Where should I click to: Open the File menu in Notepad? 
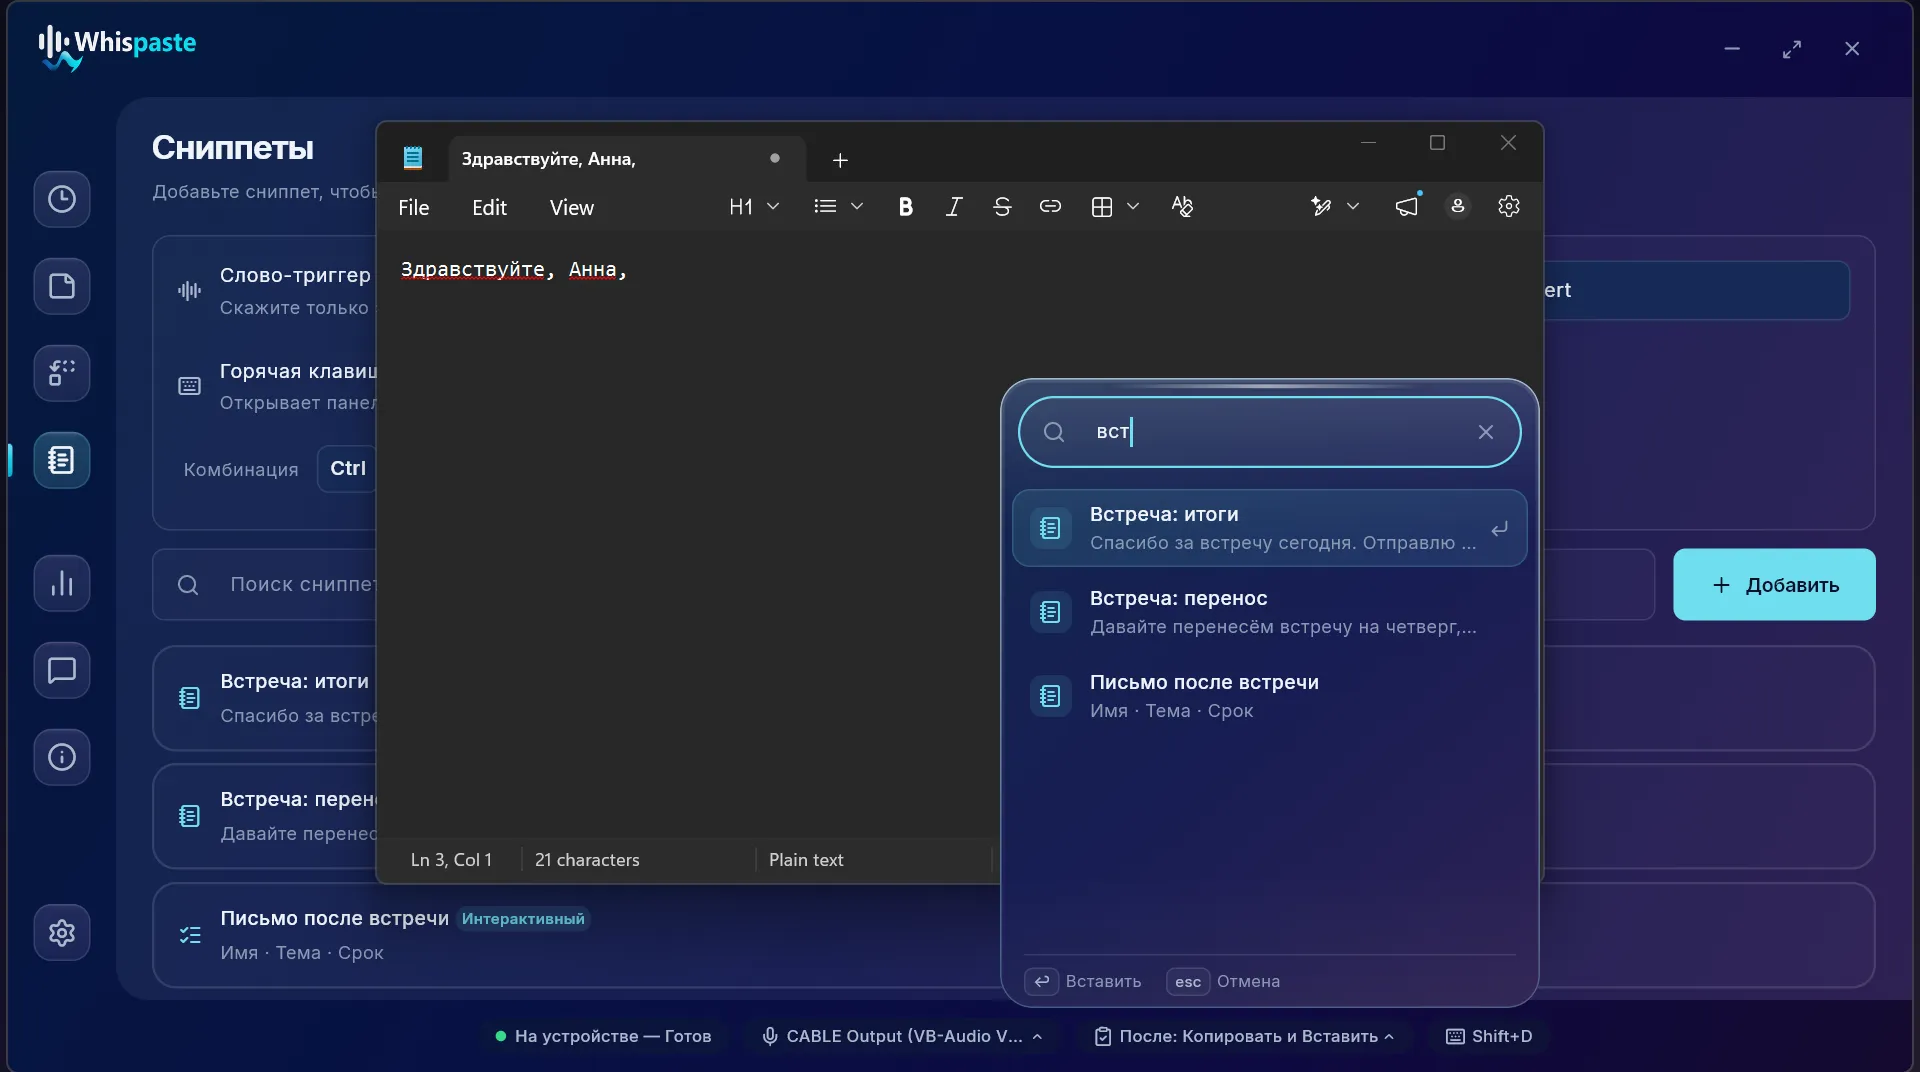click(x=414, y=207)
